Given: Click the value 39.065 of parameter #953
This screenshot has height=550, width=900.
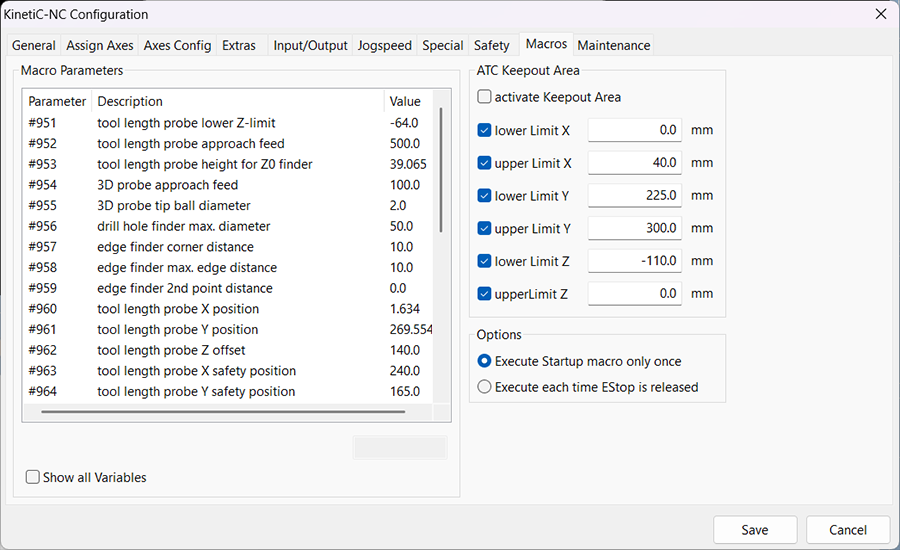Looking at the screenshot, I should 408,164.
